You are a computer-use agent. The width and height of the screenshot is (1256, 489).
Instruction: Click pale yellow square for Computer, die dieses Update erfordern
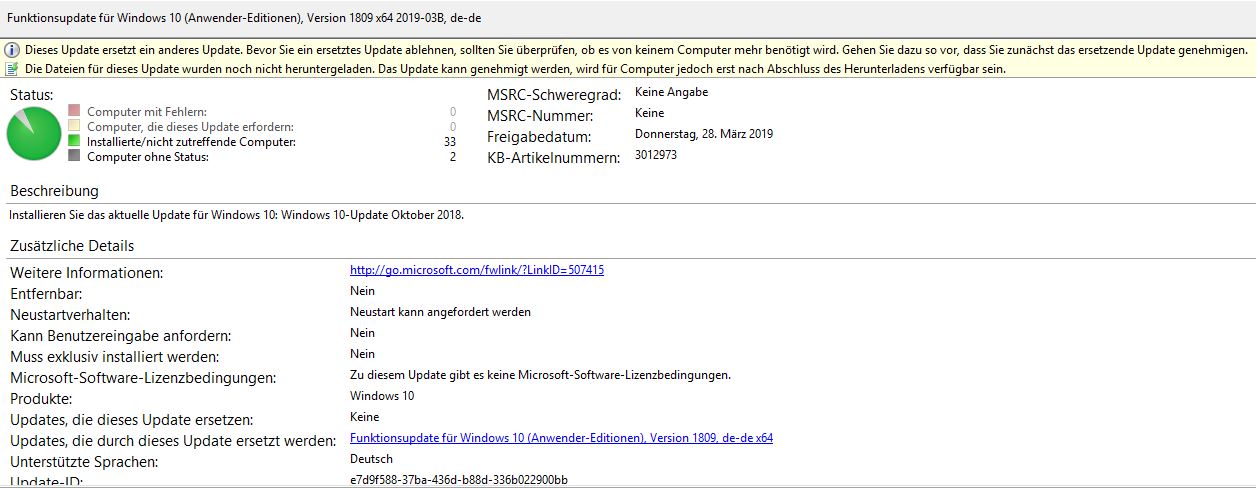(74, 126)
